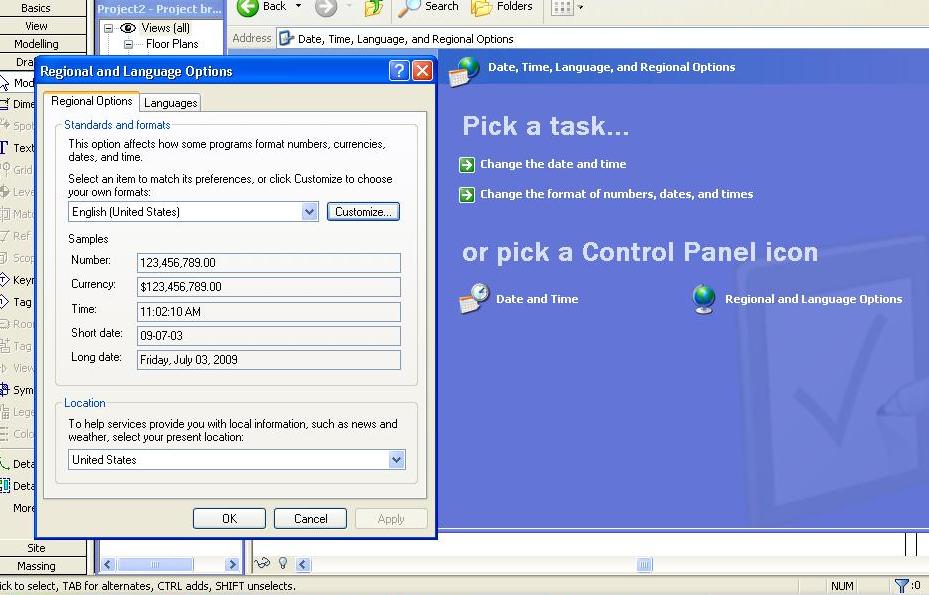The width and height of the screenshot is (929, 595).
Task: Select the Symbol tool in design bar
Action: click(17, 390)
